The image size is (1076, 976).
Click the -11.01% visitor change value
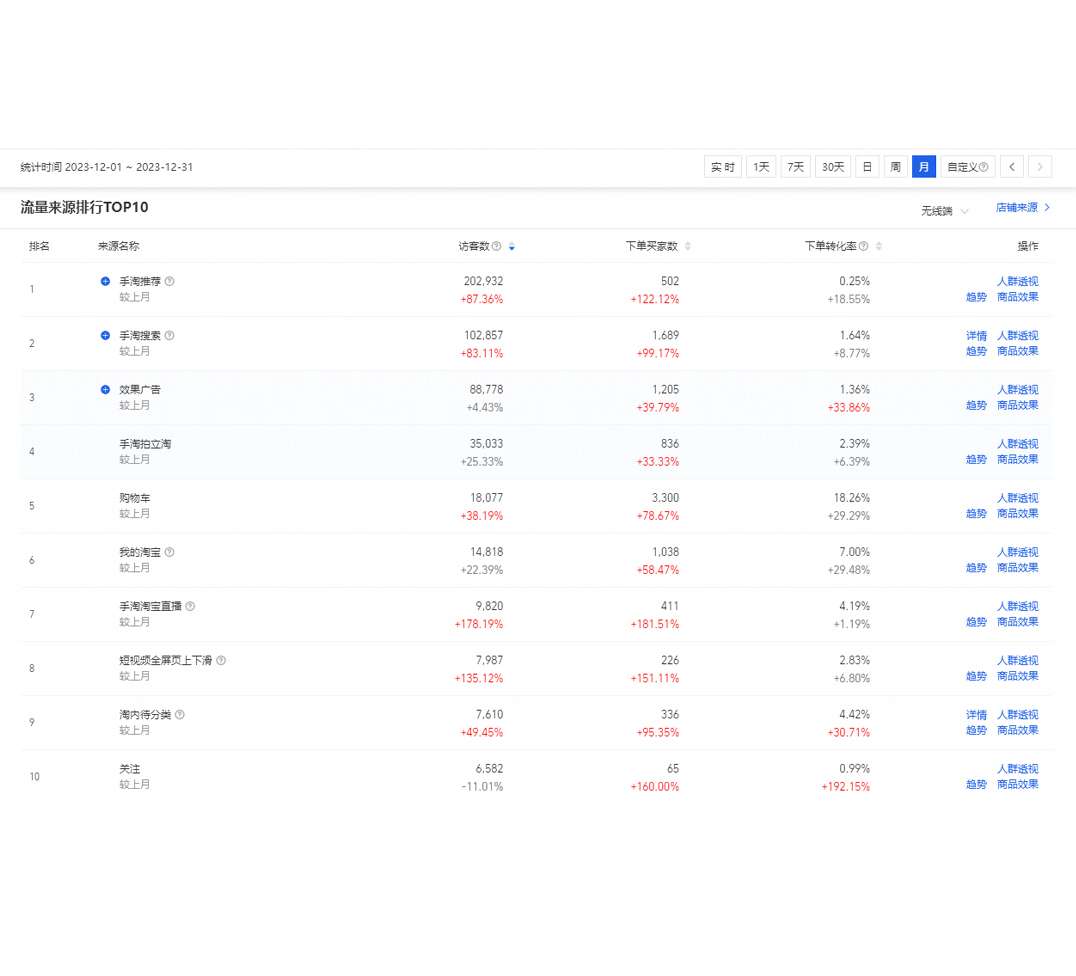pyautogui.click(x=482, y=787)
